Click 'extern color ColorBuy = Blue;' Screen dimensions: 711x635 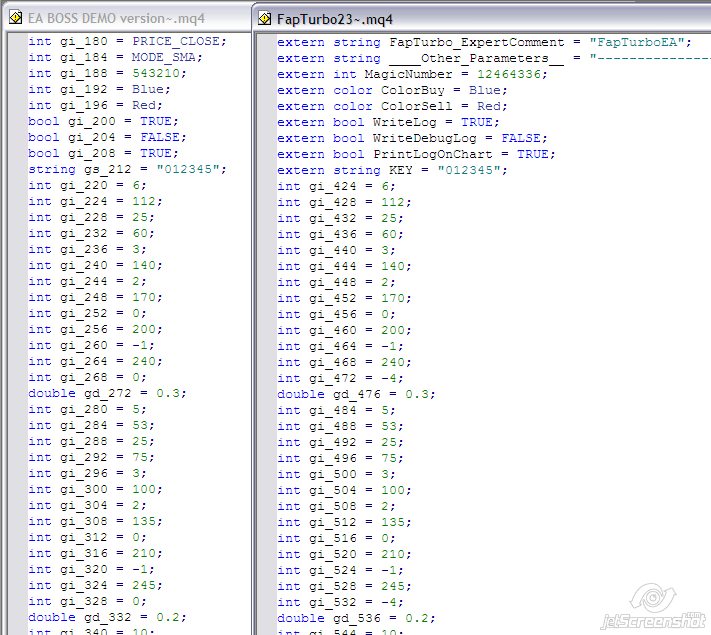point(392,90)
